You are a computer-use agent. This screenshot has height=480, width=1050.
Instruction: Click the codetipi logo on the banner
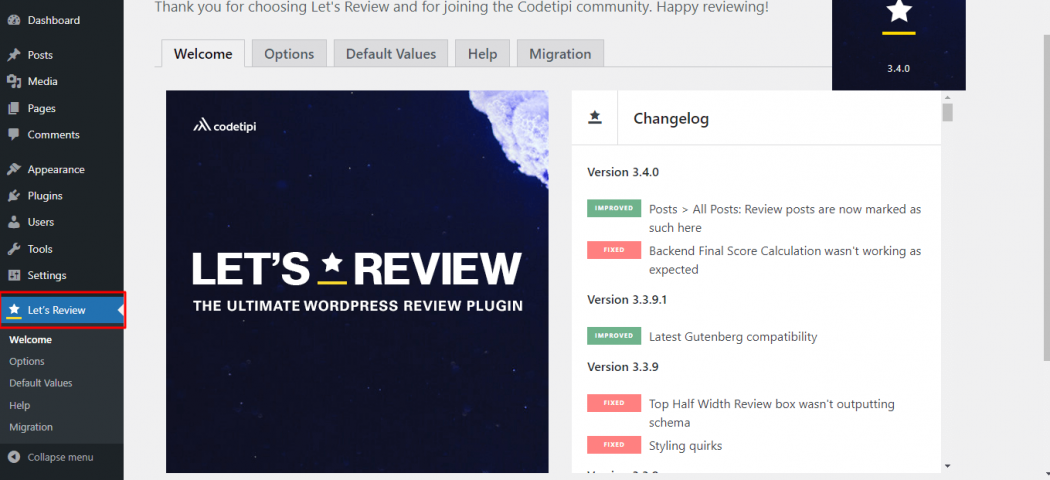coord(224,125)
